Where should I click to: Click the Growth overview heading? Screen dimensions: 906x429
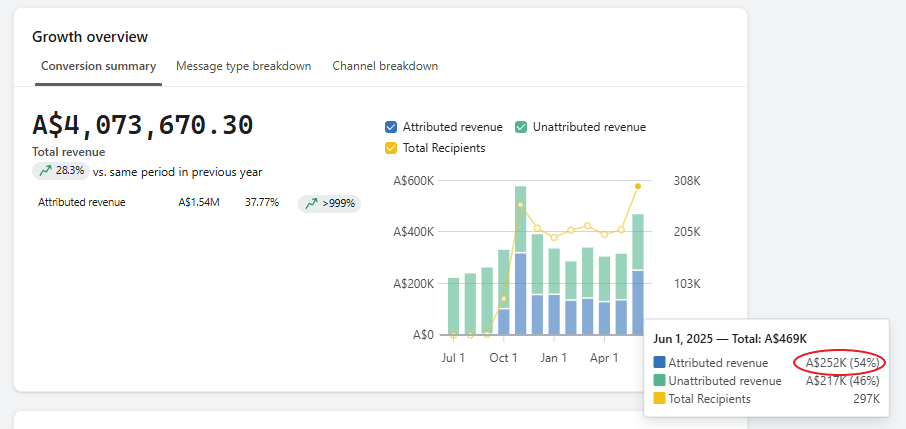pos(90,37)
